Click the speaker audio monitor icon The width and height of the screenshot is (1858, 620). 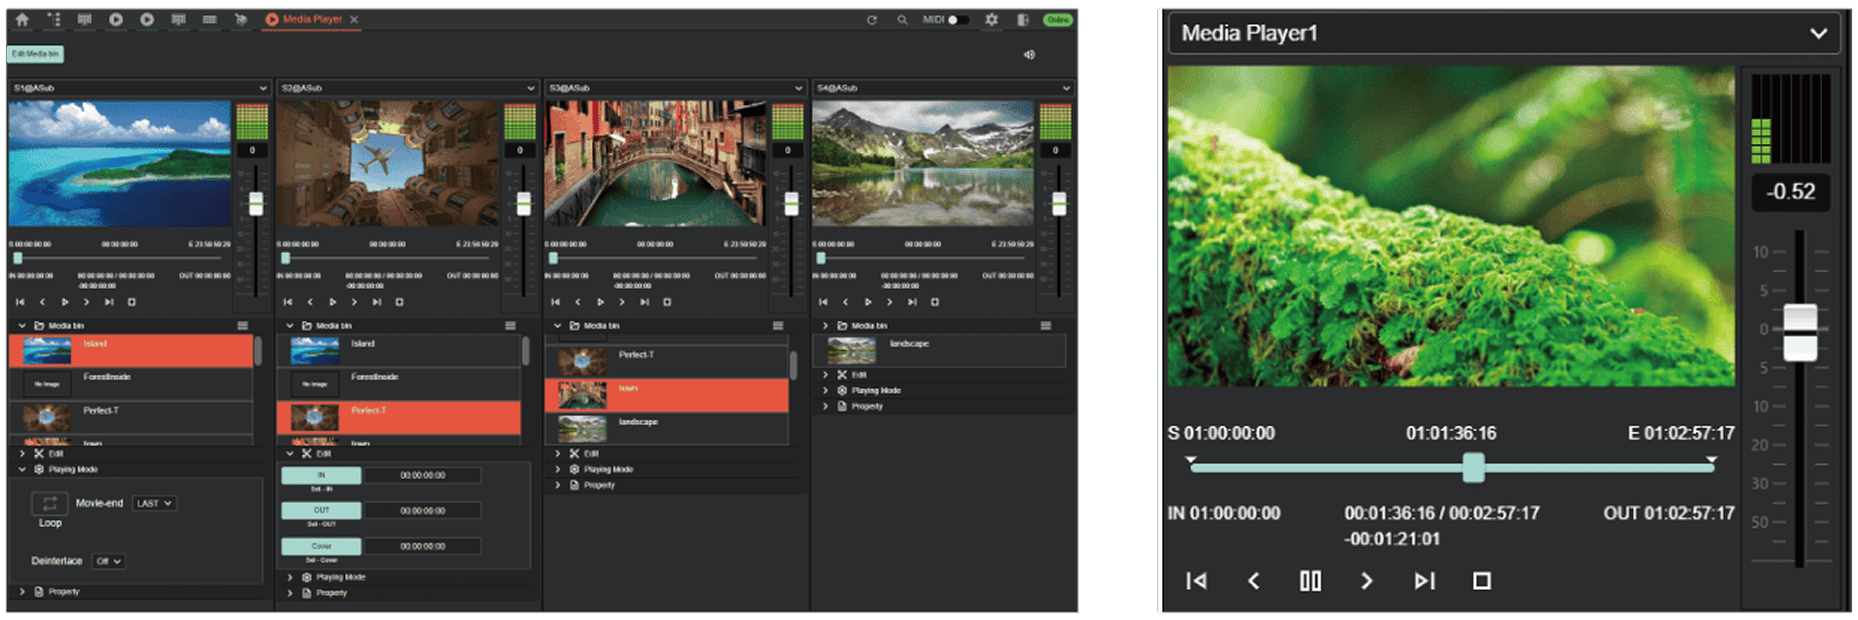point(1029,55)
